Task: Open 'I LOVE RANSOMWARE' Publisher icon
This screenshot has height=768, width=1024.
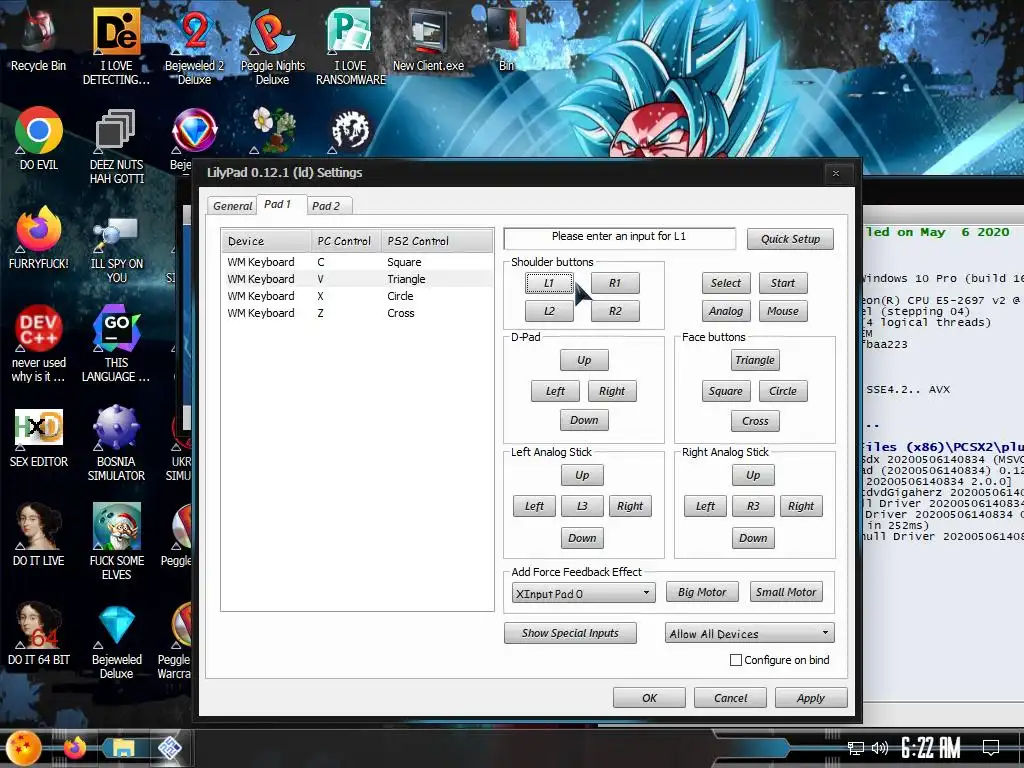Action: (351, 46)
